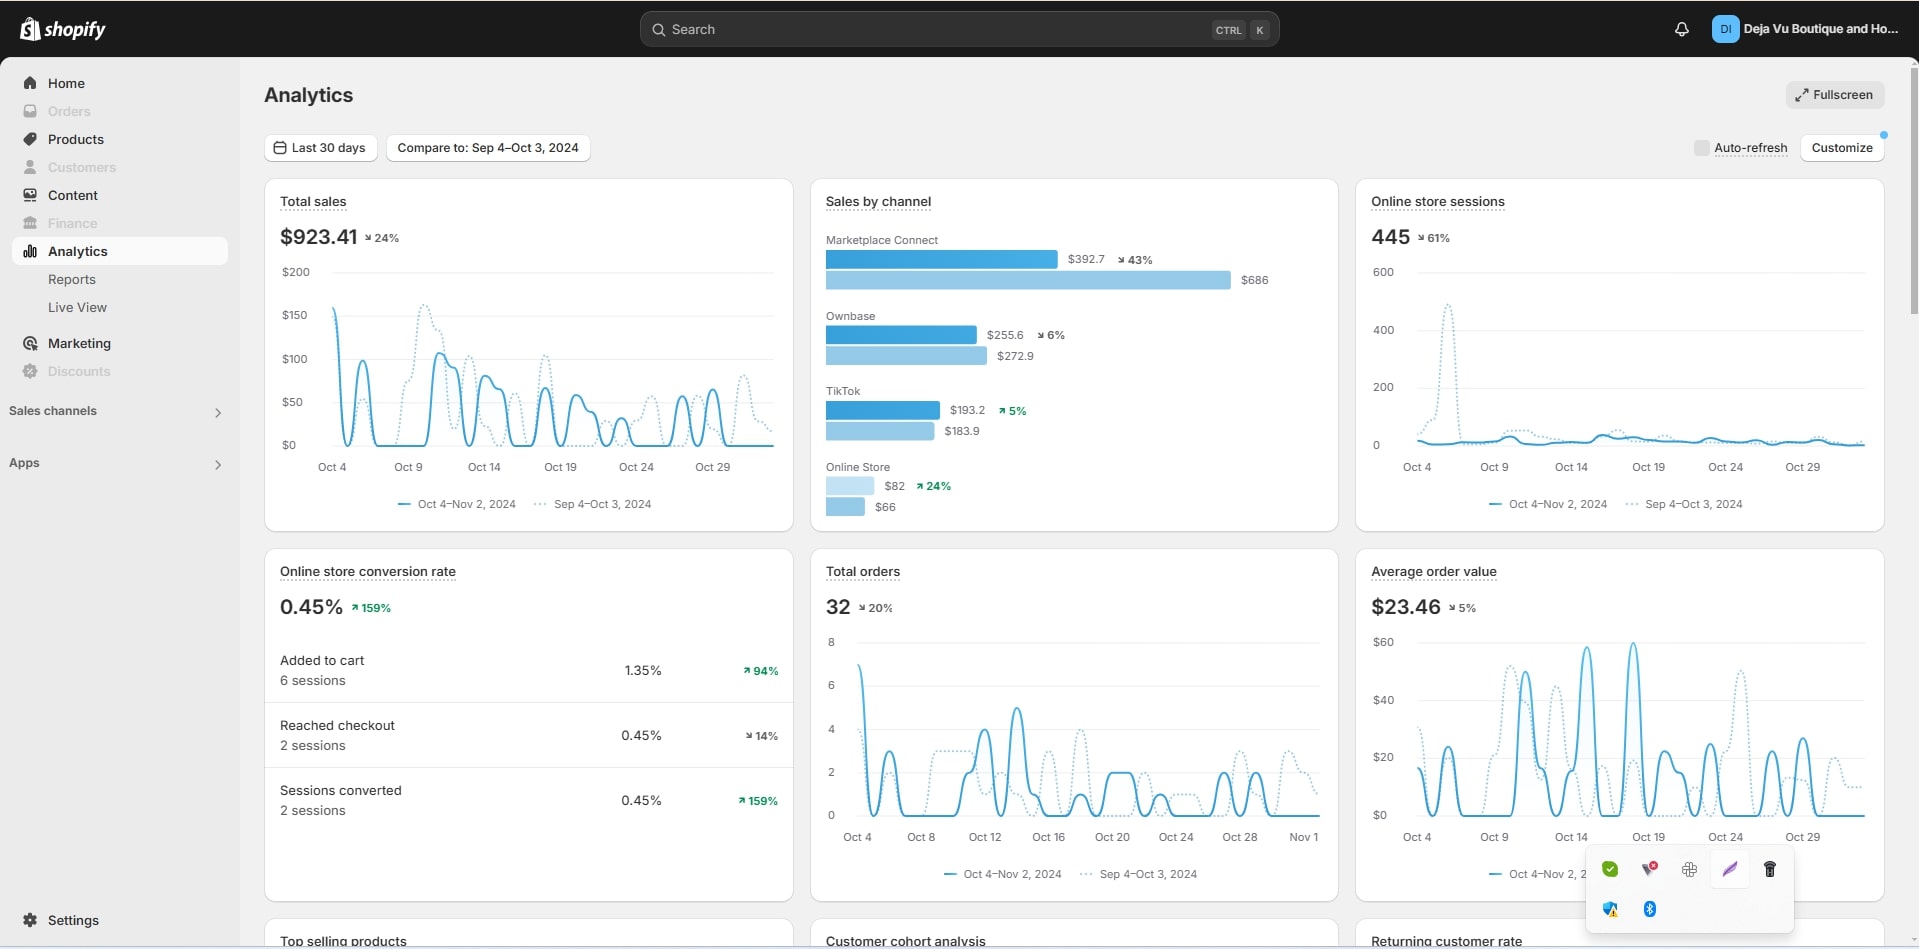Click the Customize button

[1841, 148]
